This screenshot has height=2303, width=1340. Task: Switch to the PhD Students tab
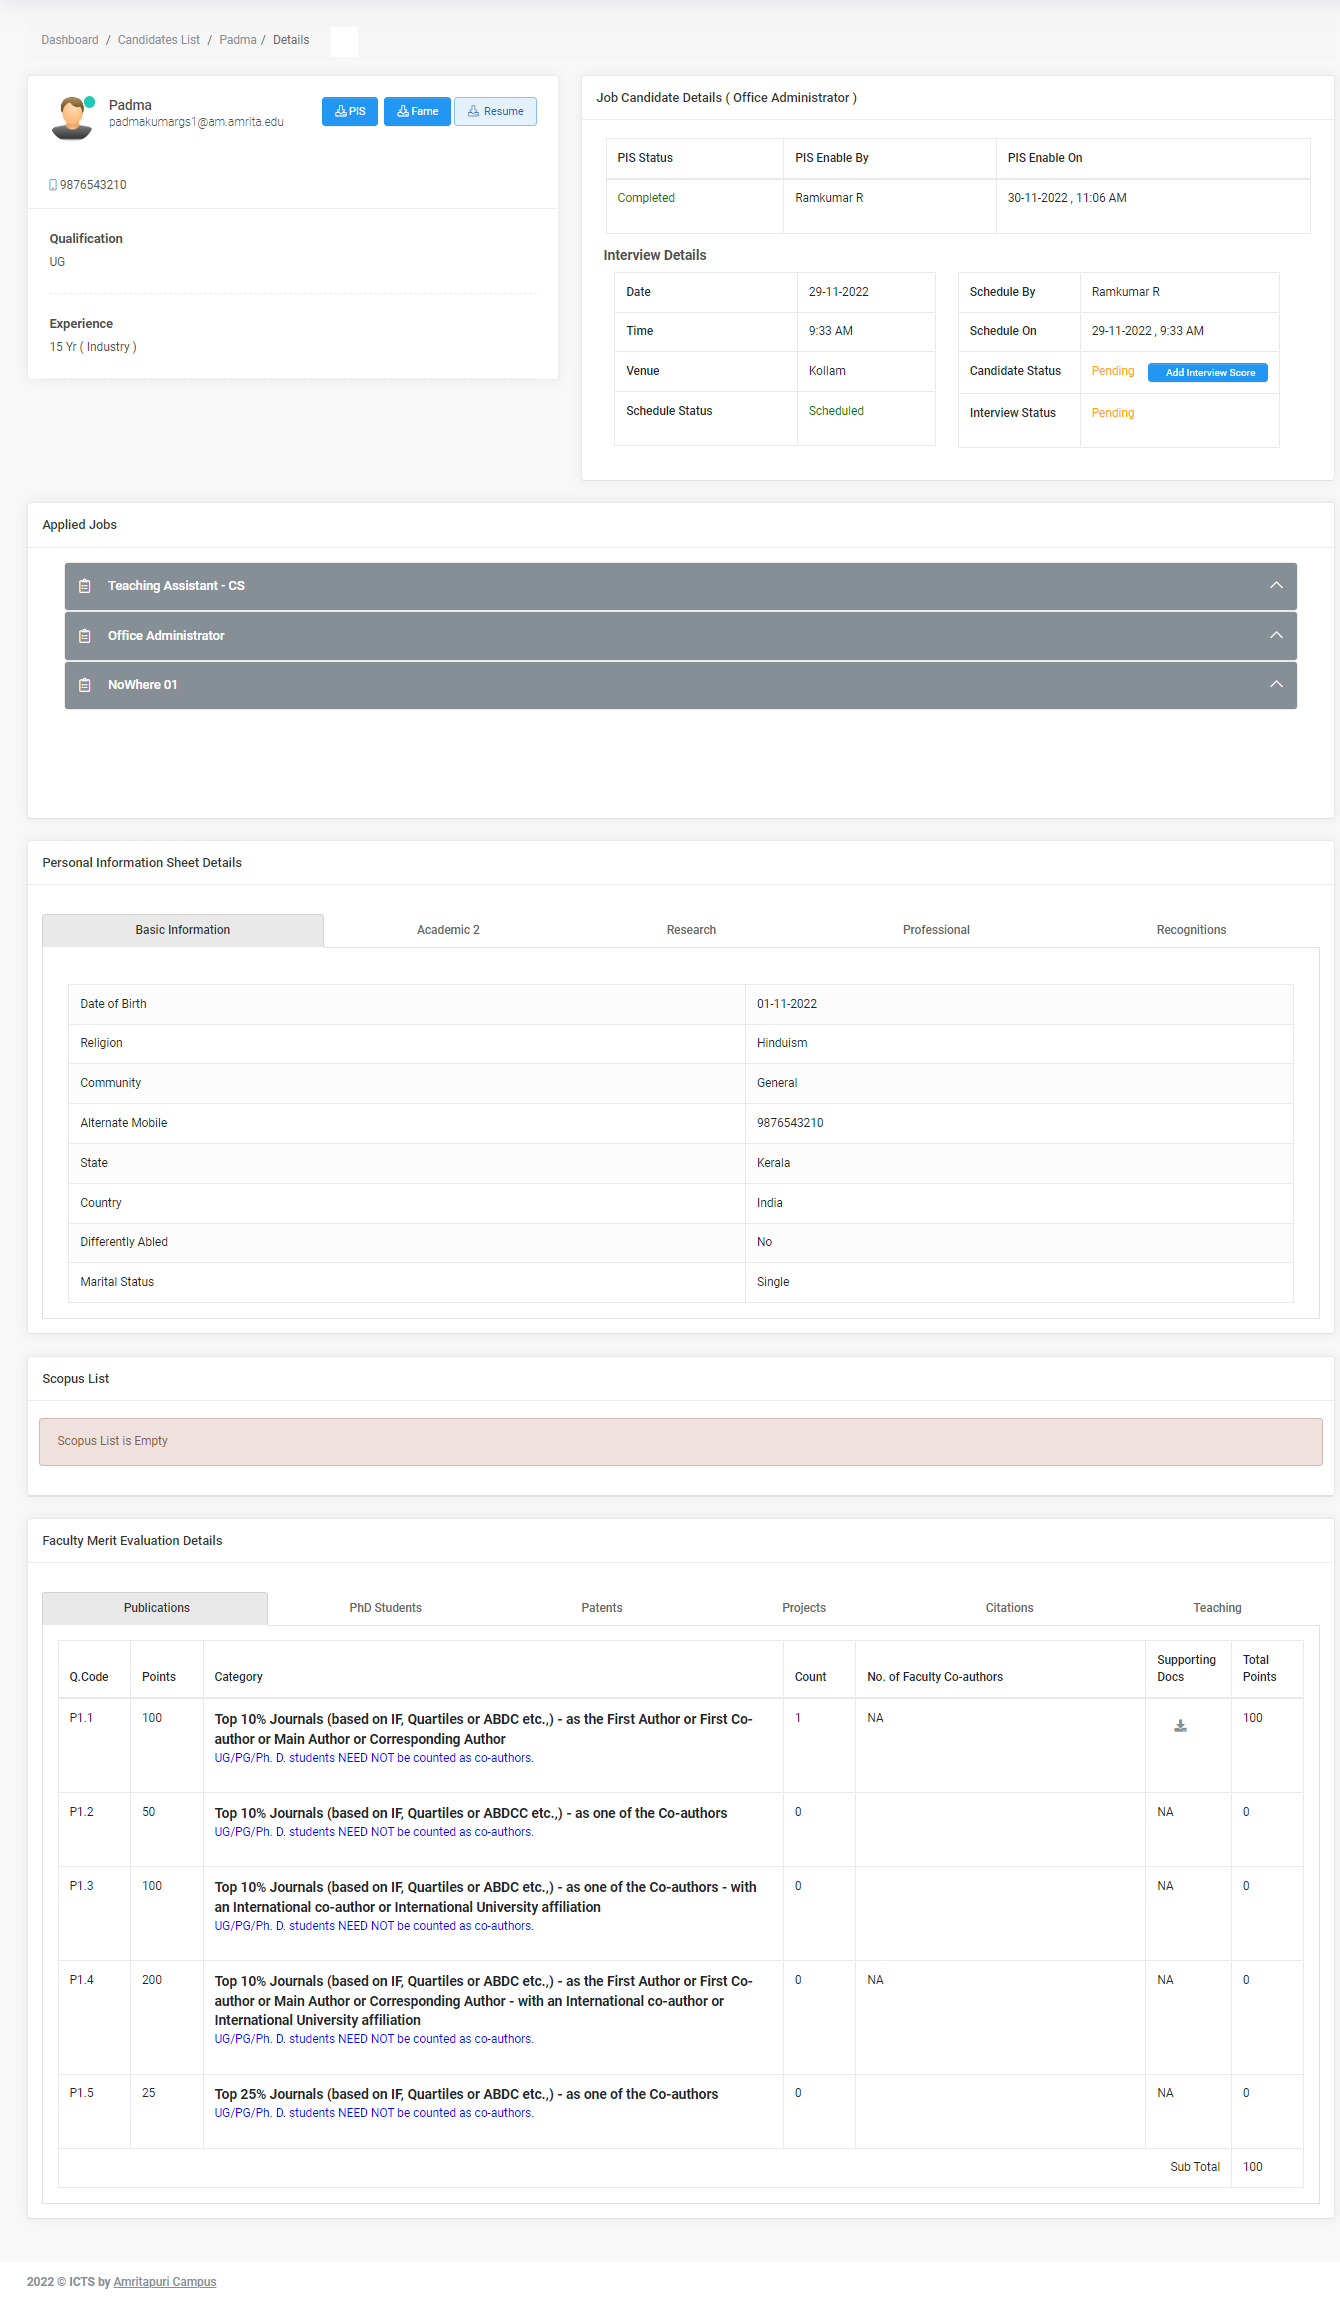[385, 1608]
